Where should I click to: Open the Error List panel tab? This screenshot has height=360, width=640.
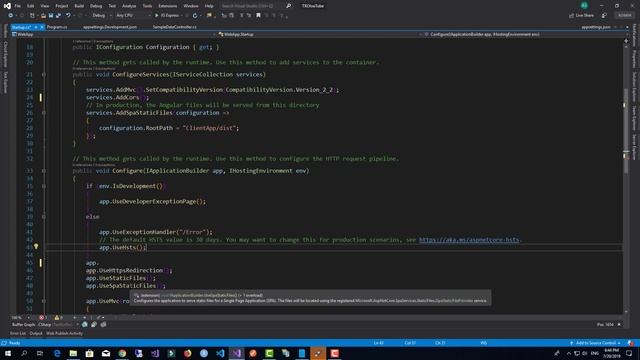click(18, 333)
